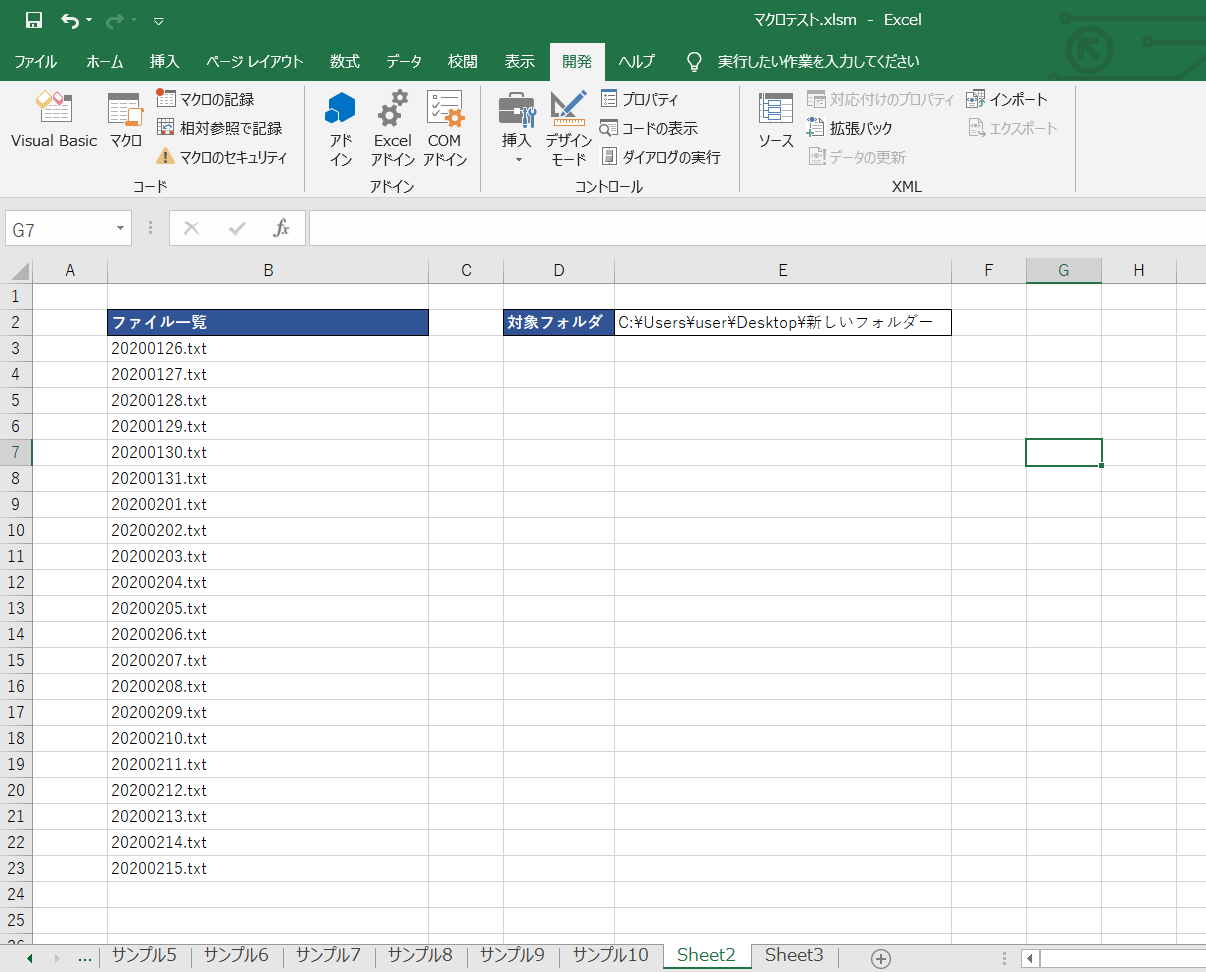
Task: Start マクロの記録 recording
Action: (205, 99)
